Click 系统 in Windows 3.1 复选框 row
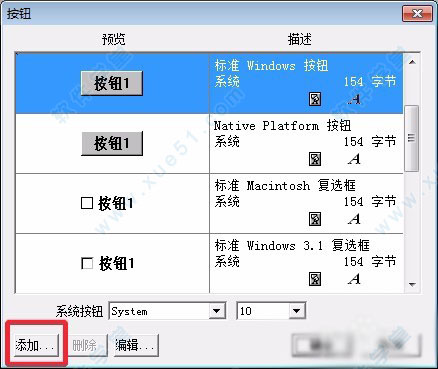 227,261
